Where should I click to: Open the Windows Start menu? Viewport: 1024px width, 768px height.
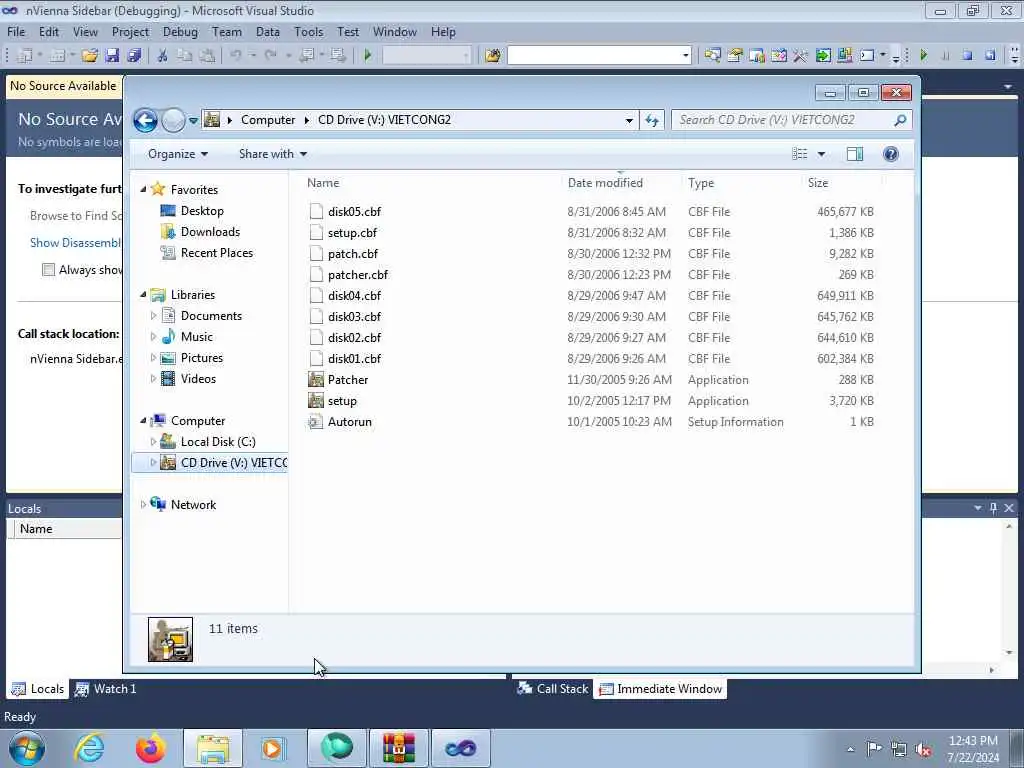(27, 748)
